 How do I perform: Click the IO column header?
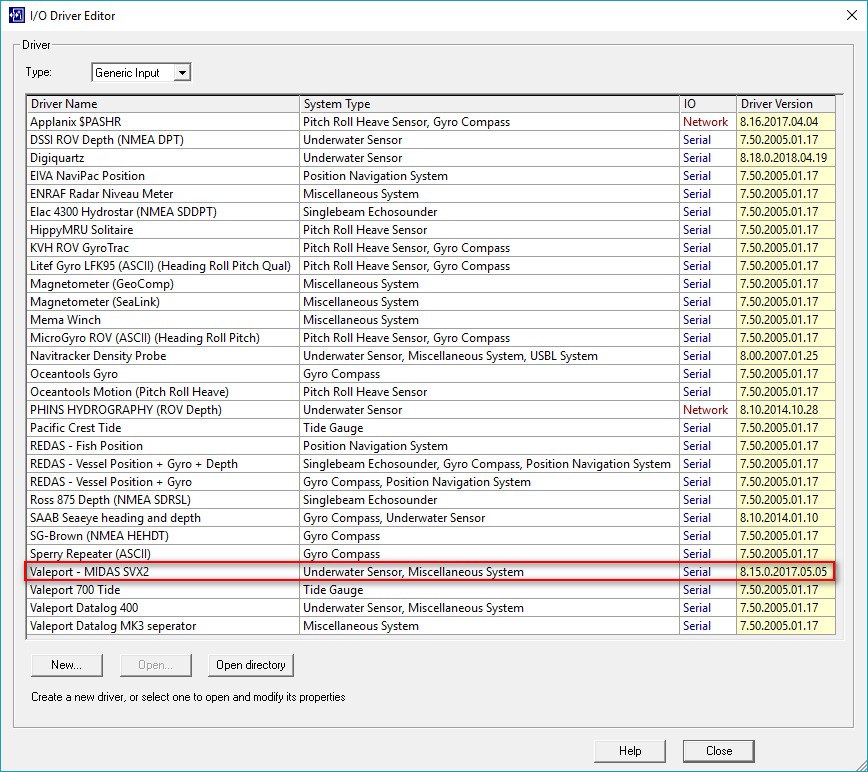(707, 104)
